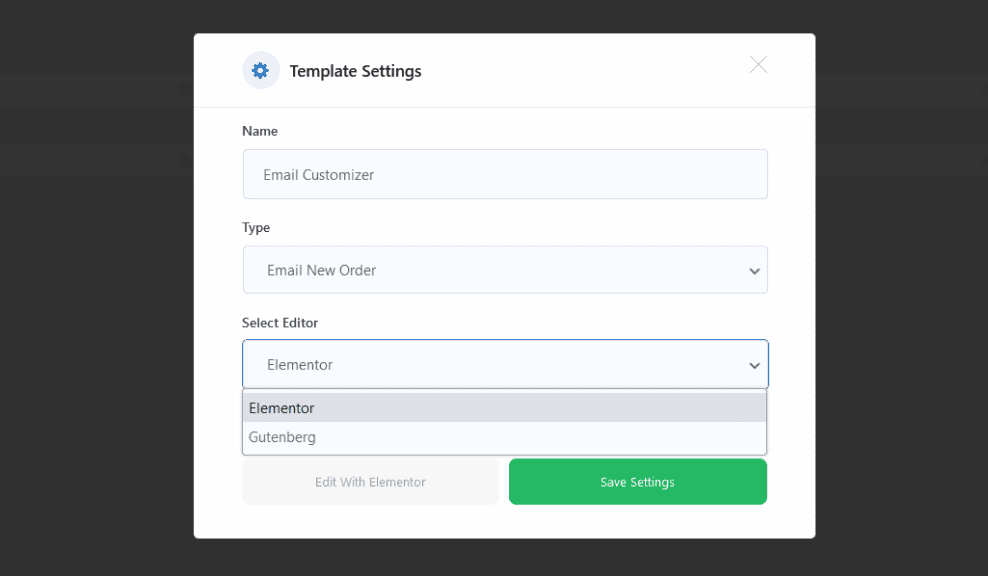Collapse the Select Editor combo box

click(x=505, y=365)
